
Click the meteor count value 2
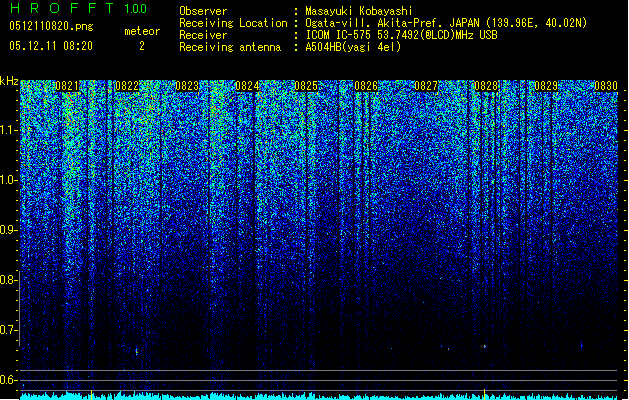pyautogui.click(x=142, y=46)
